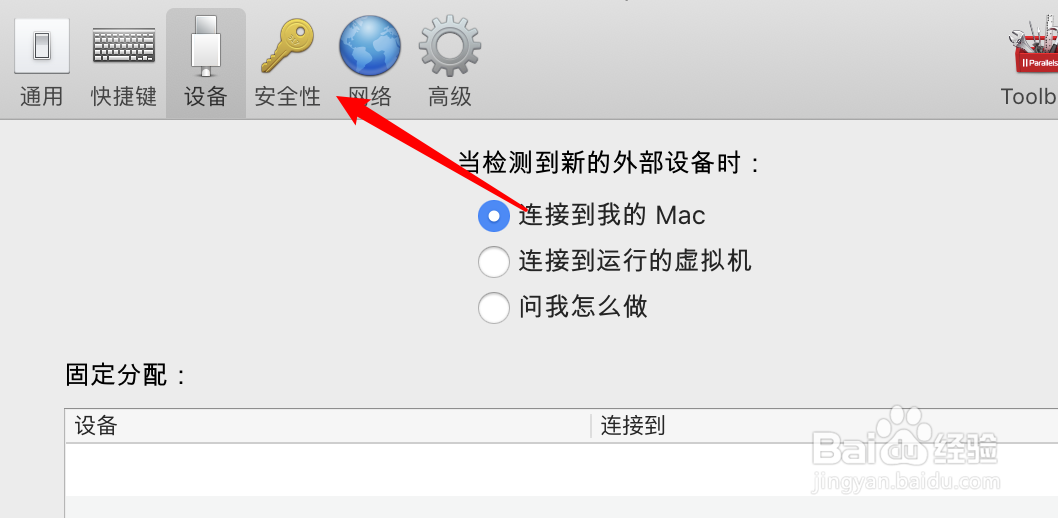Image resolution: width=1058 pixels, height=518 pixels.
Task: Click the 高级 text label
Action: [450, 96]
